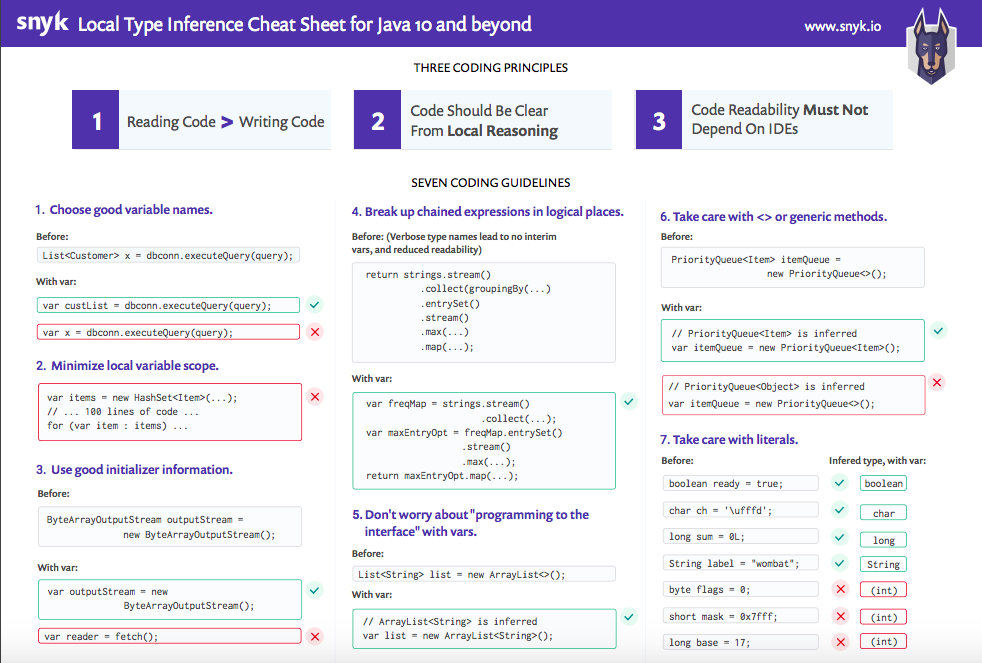Screen dimensions: 982x663
Task: Click the red X beside PriorityQueue<Object> inferred
Action: (x=937, y=382)
